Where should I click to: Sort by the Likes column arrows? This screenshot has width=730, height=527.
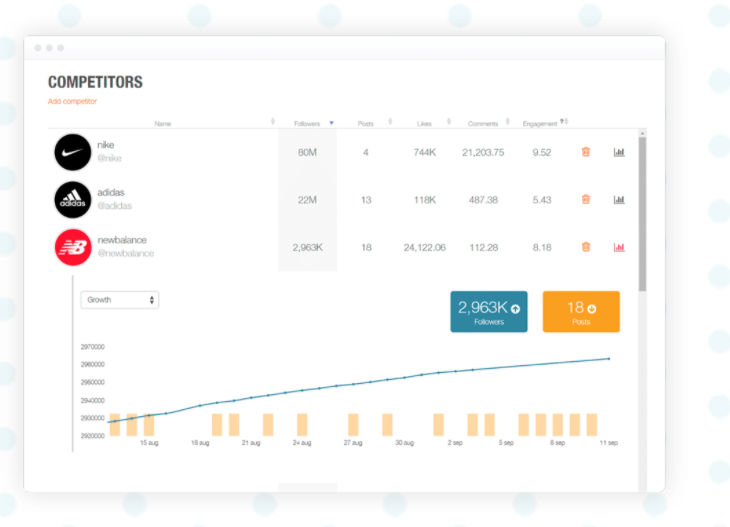[449, 122]
